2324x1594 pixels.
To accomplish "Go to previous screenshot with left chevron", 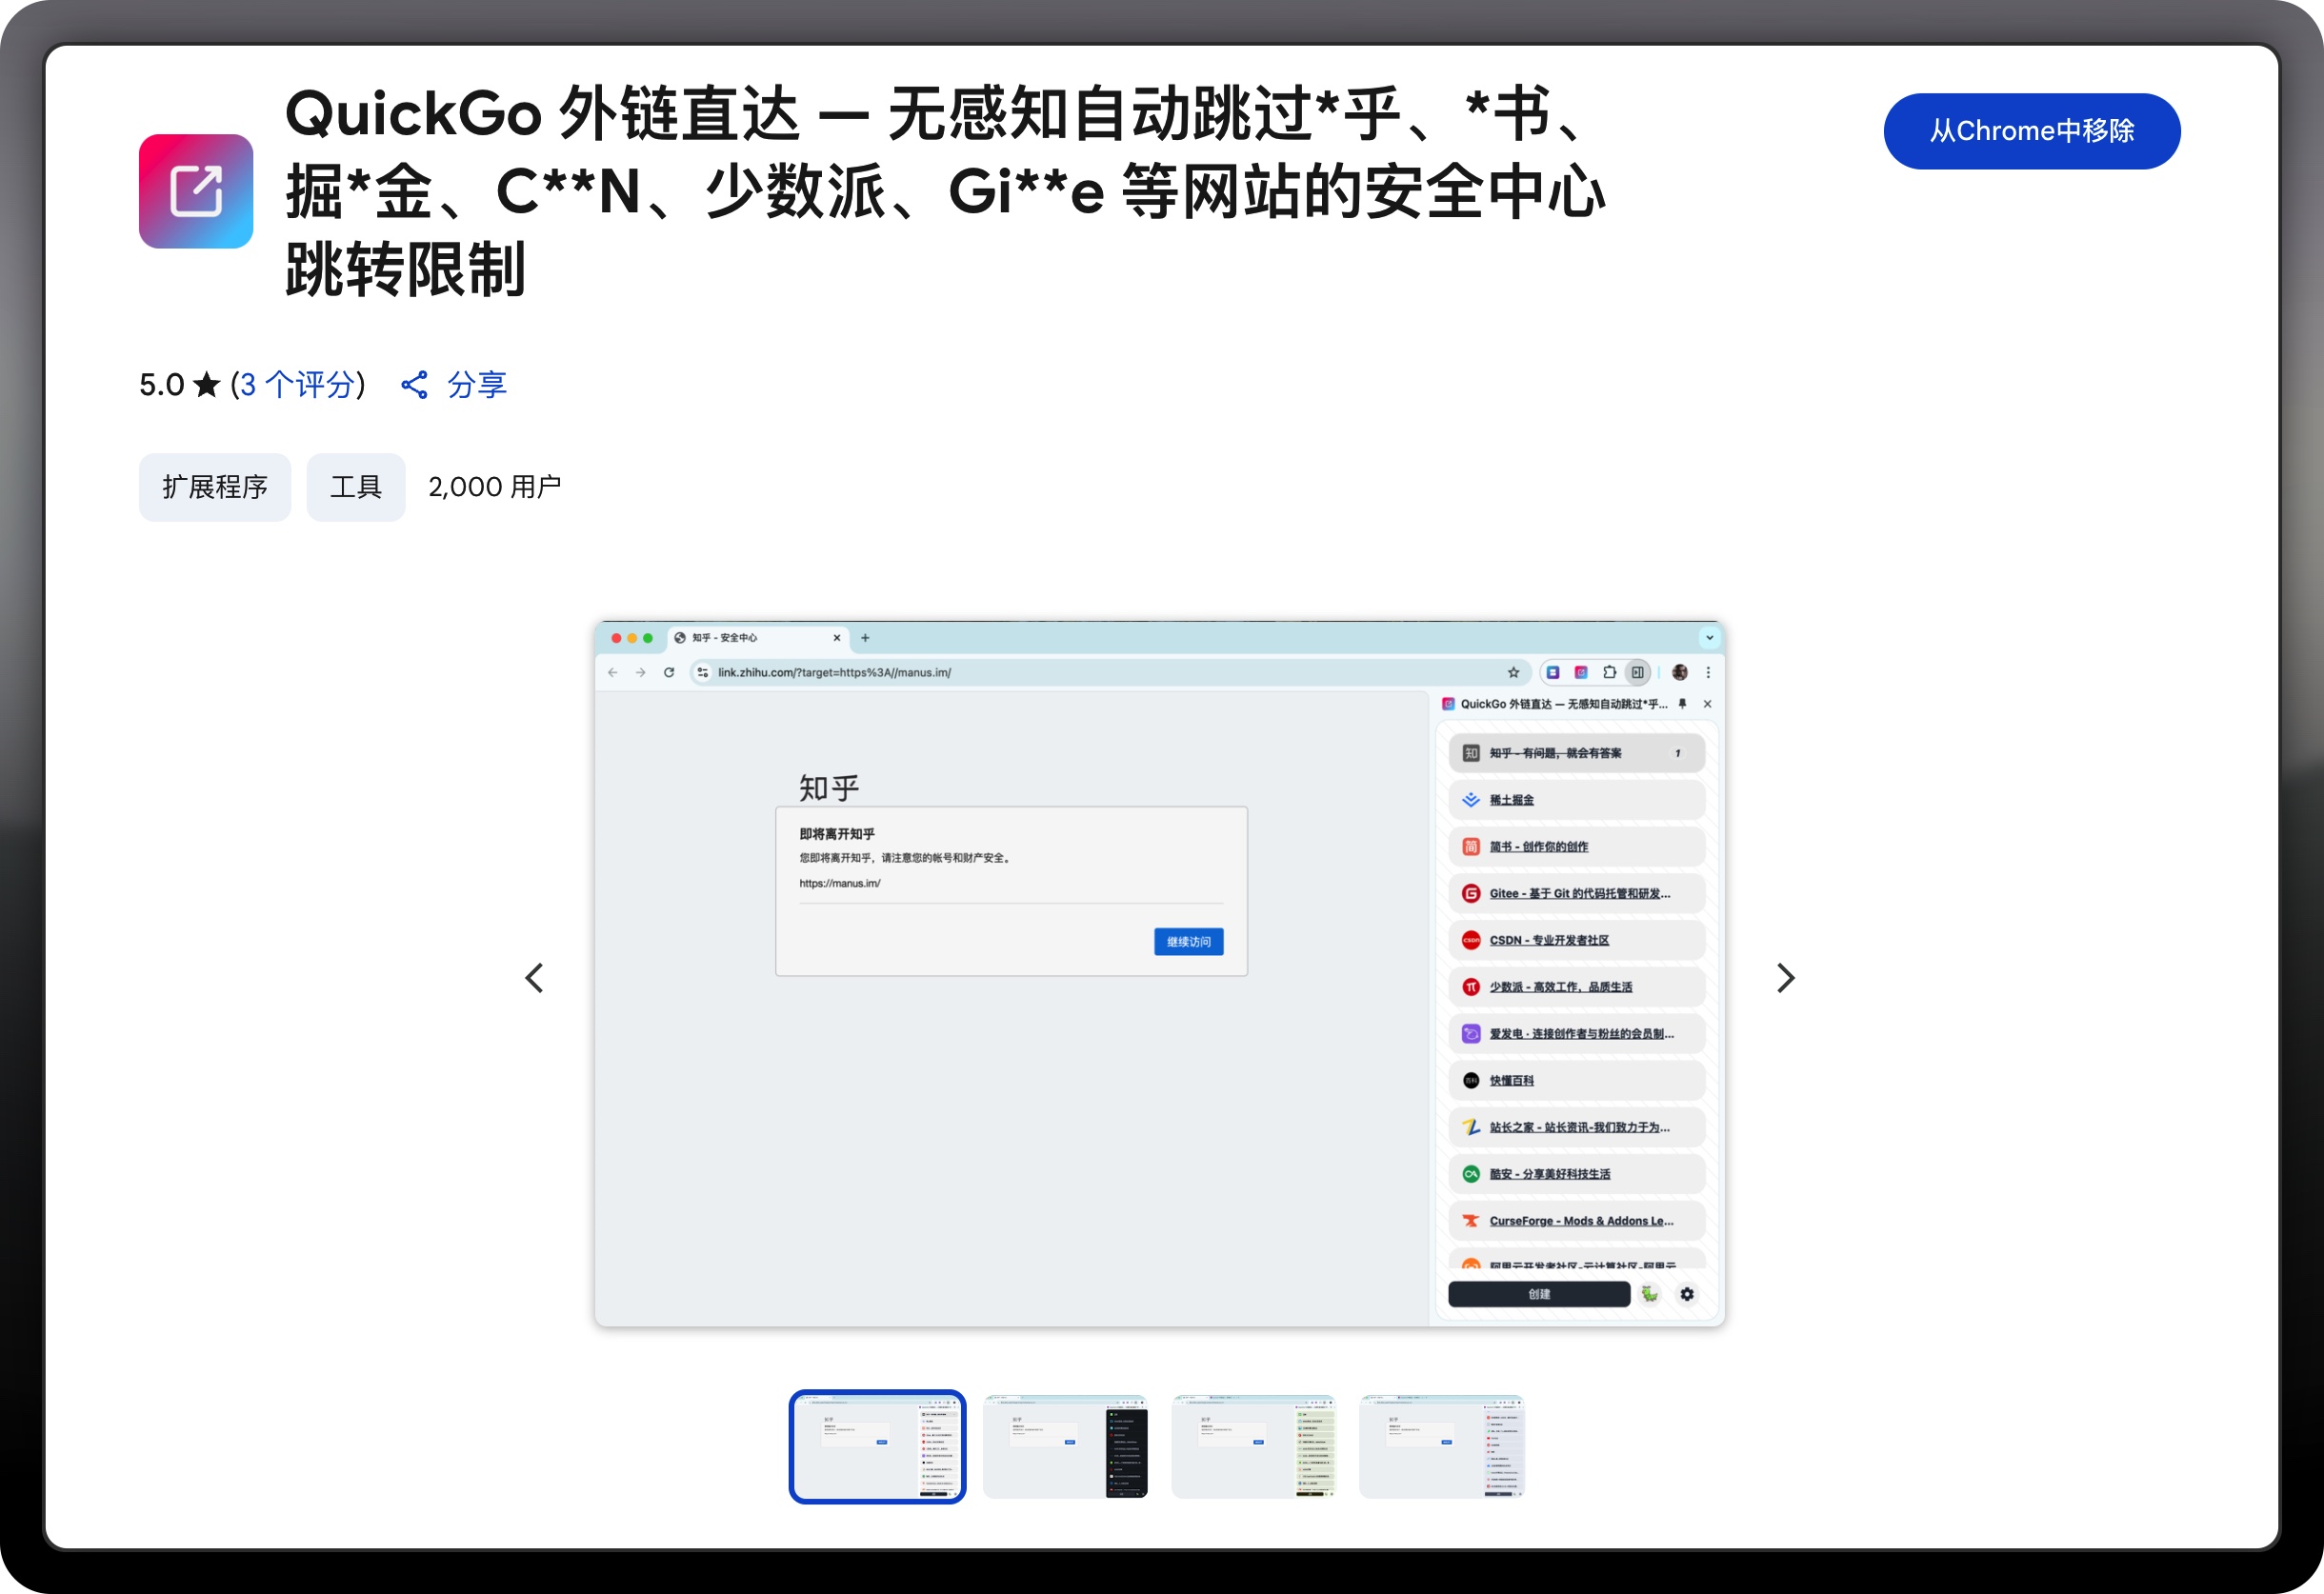I will point(535,977).
